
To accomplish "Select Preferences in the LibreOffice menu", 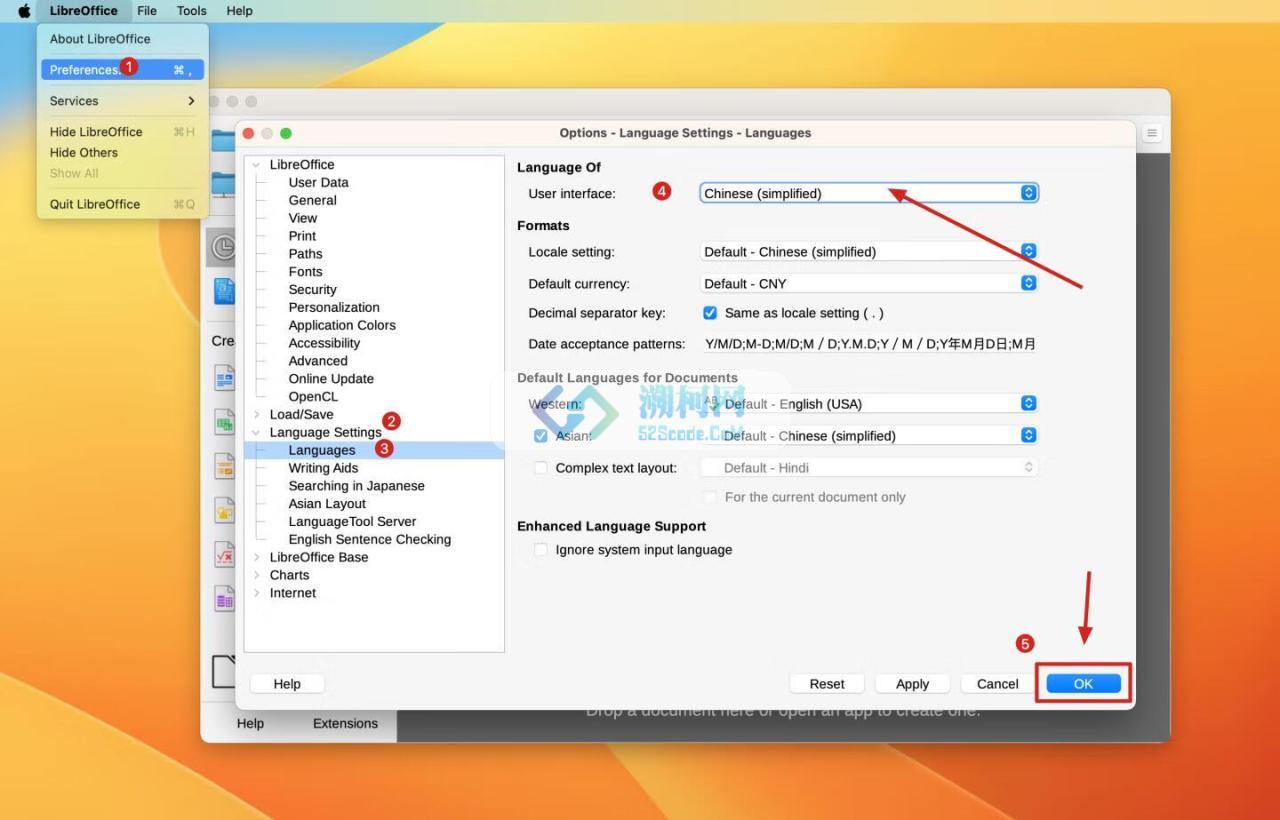I will (x=123, y=70).
